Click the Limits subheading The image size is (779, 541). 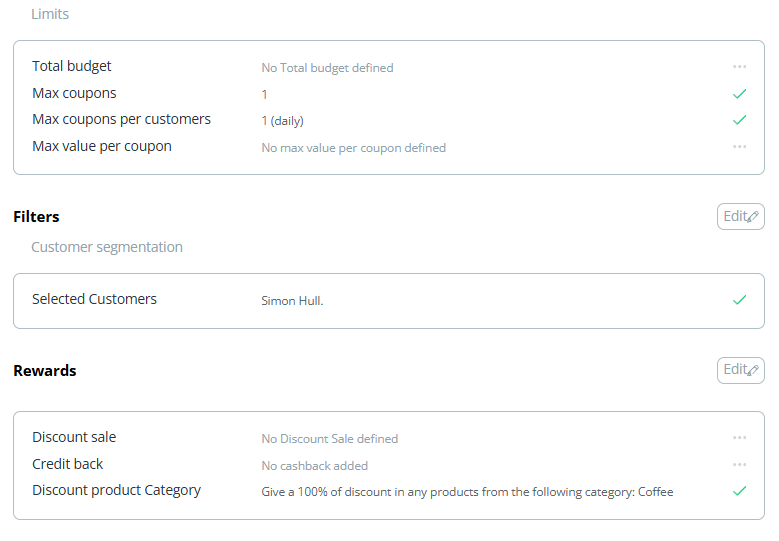(x=50, y=14)
